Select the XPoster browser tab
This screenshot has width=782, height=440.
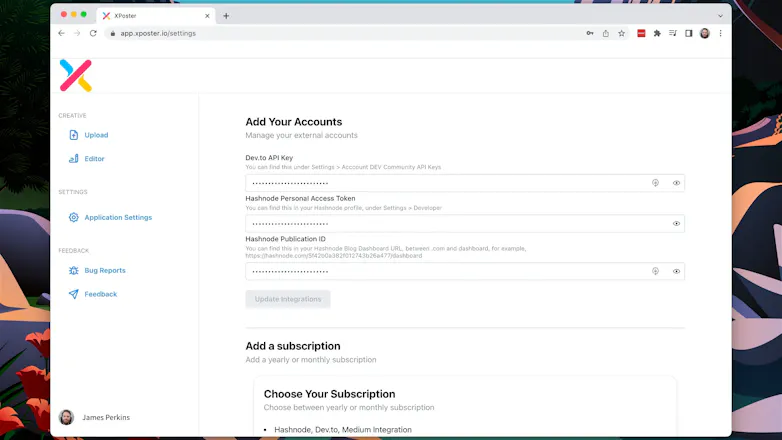[x=155, y=16]
